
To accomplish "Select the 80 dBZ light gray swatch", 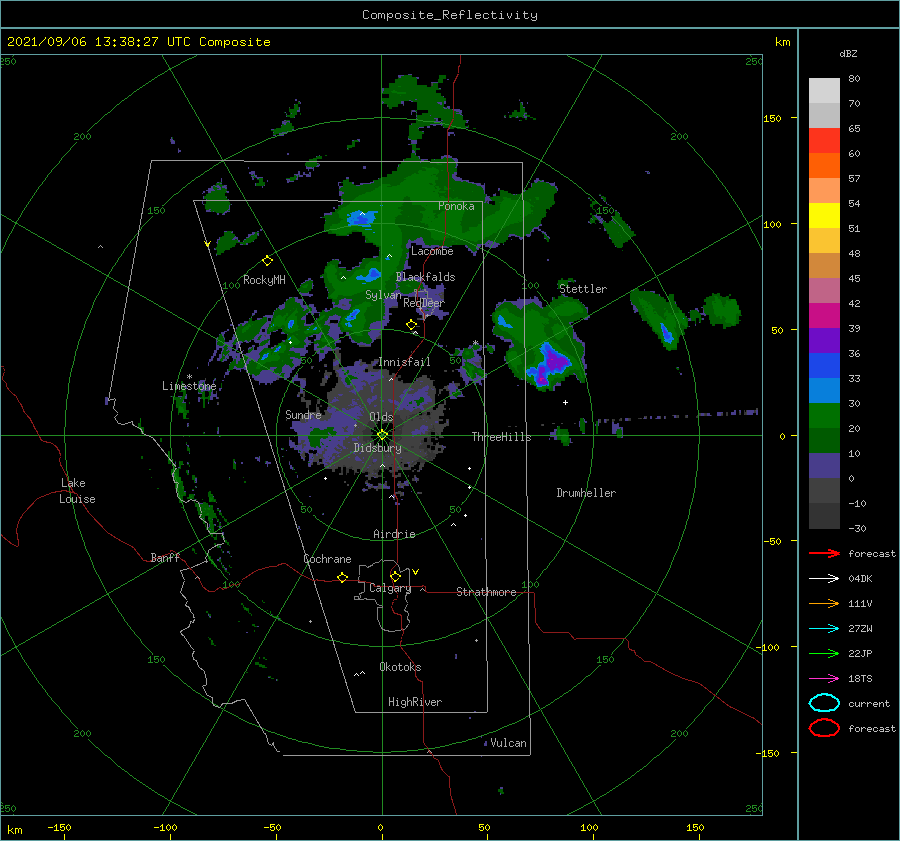I will (x=824, y=90).
